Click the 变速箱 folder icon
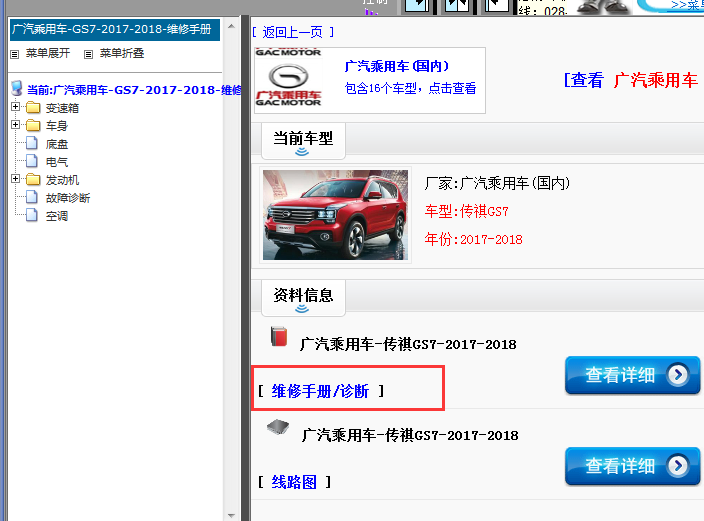Screen dimensions: 704x521 click(x=33, y=108)
